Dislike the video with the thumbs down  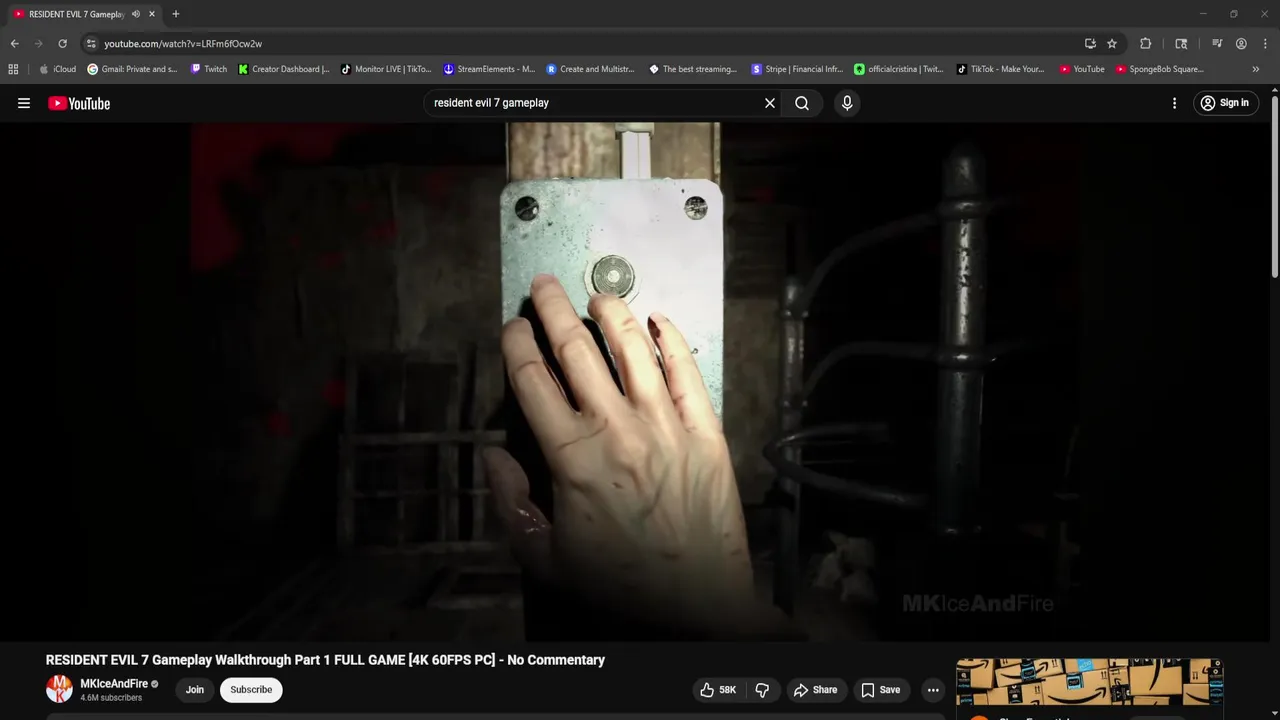pyautogui.click(x=762, y=690)
